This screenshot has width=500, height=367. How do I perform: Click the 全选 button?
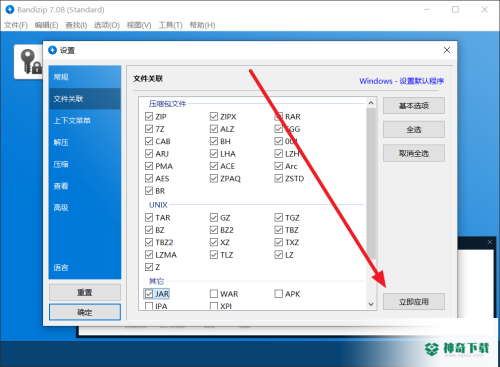[x=414, y=129]
